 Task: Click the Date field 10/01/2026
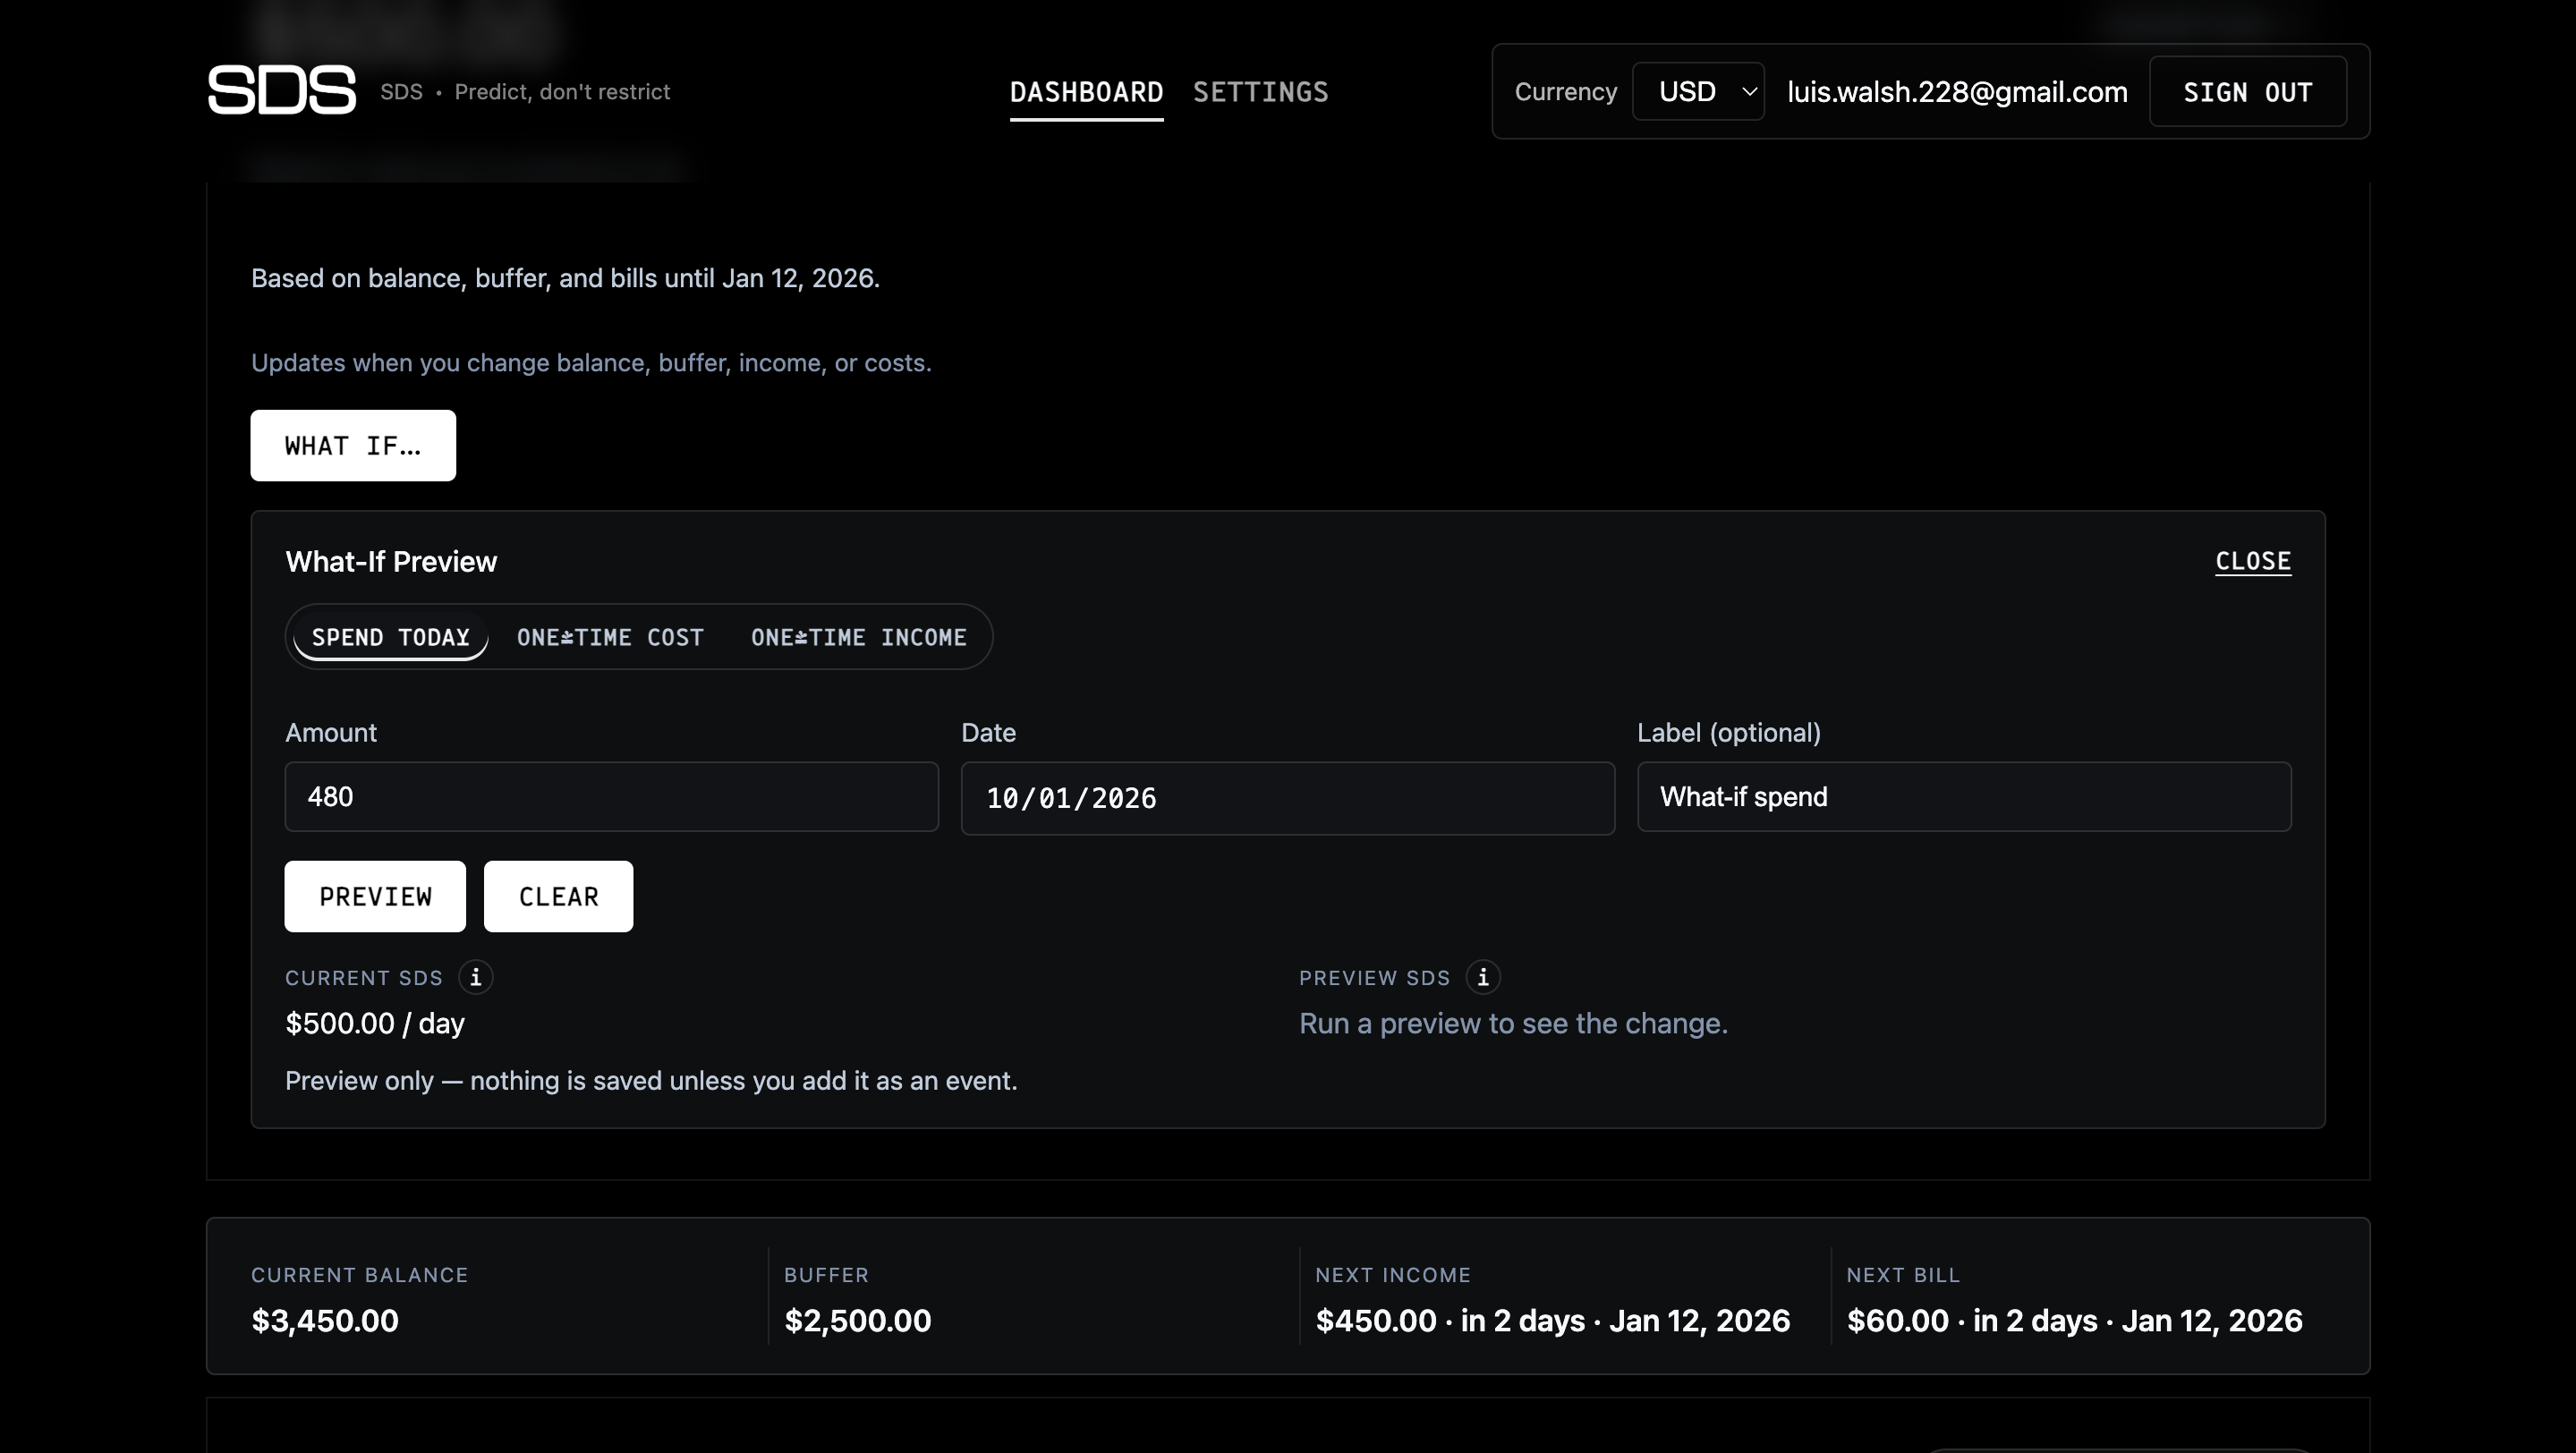[1287, 798]
